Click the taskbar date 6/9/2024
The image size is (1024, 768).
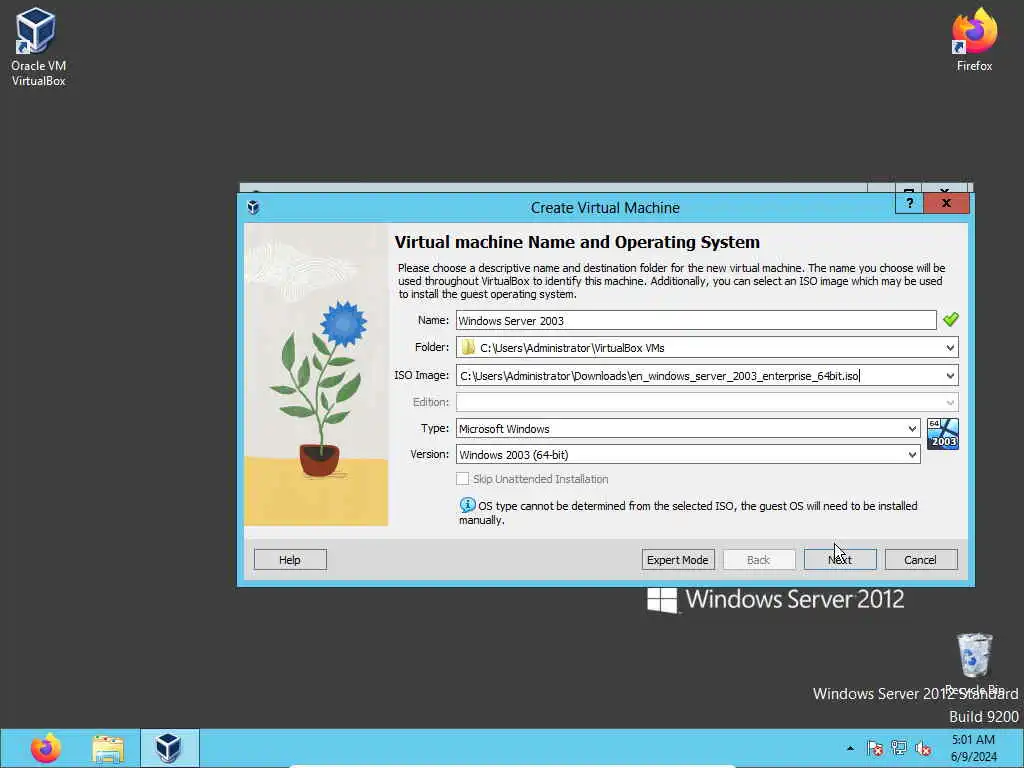pos(974,757)
